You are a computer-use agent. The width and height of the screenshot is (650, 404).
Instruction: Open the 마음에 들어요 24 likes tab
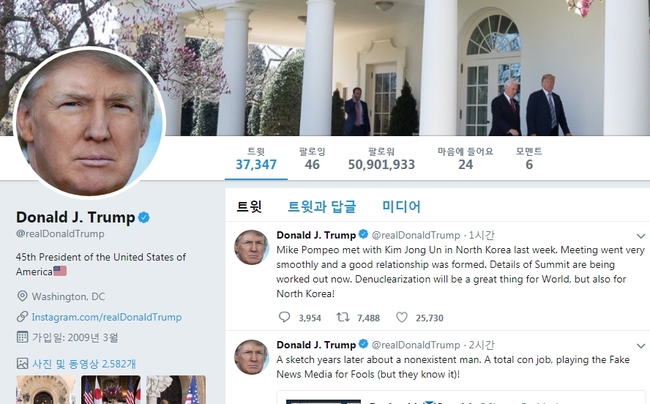tap(466, 159)
